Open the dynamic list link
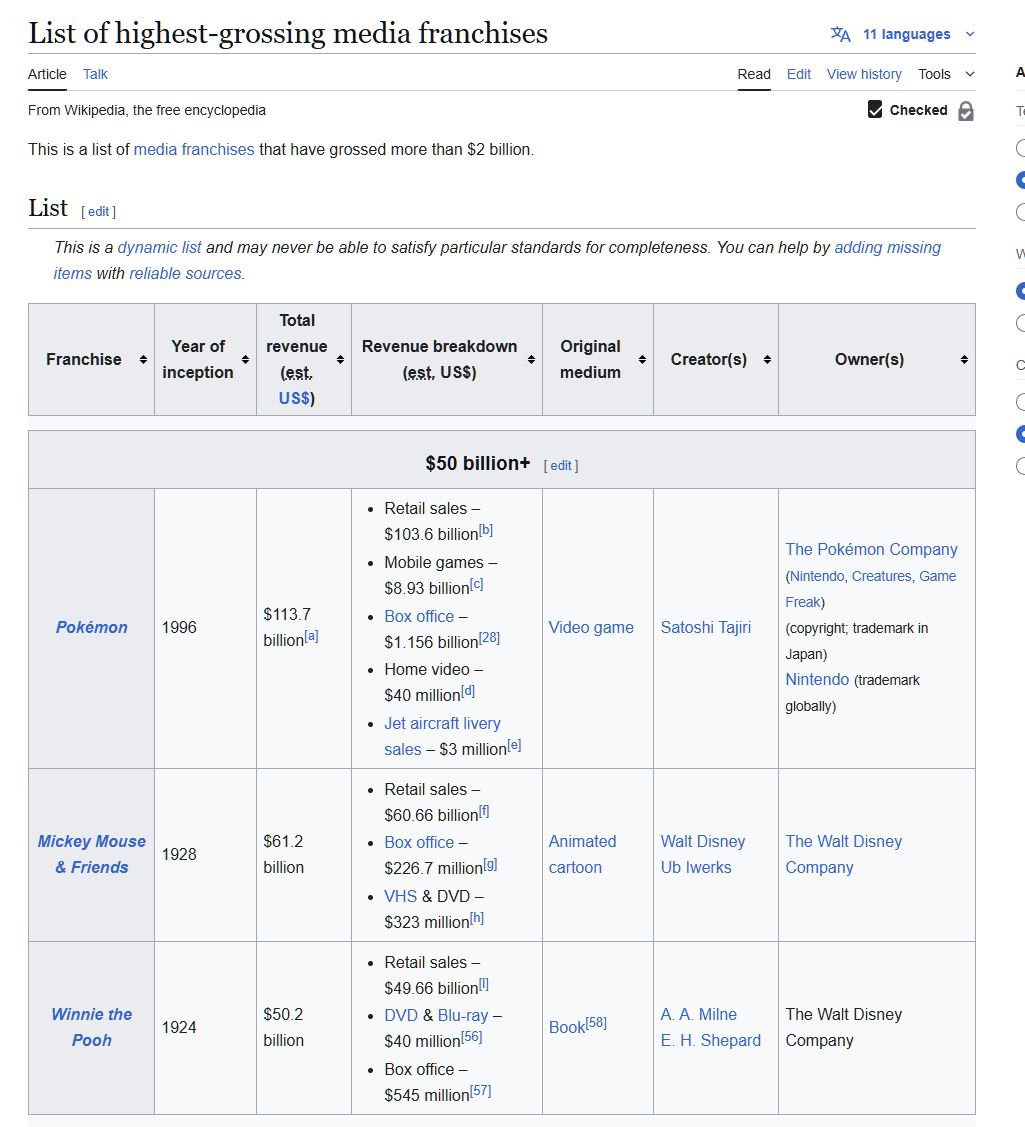The image size is (1025, 1127). 160,247
